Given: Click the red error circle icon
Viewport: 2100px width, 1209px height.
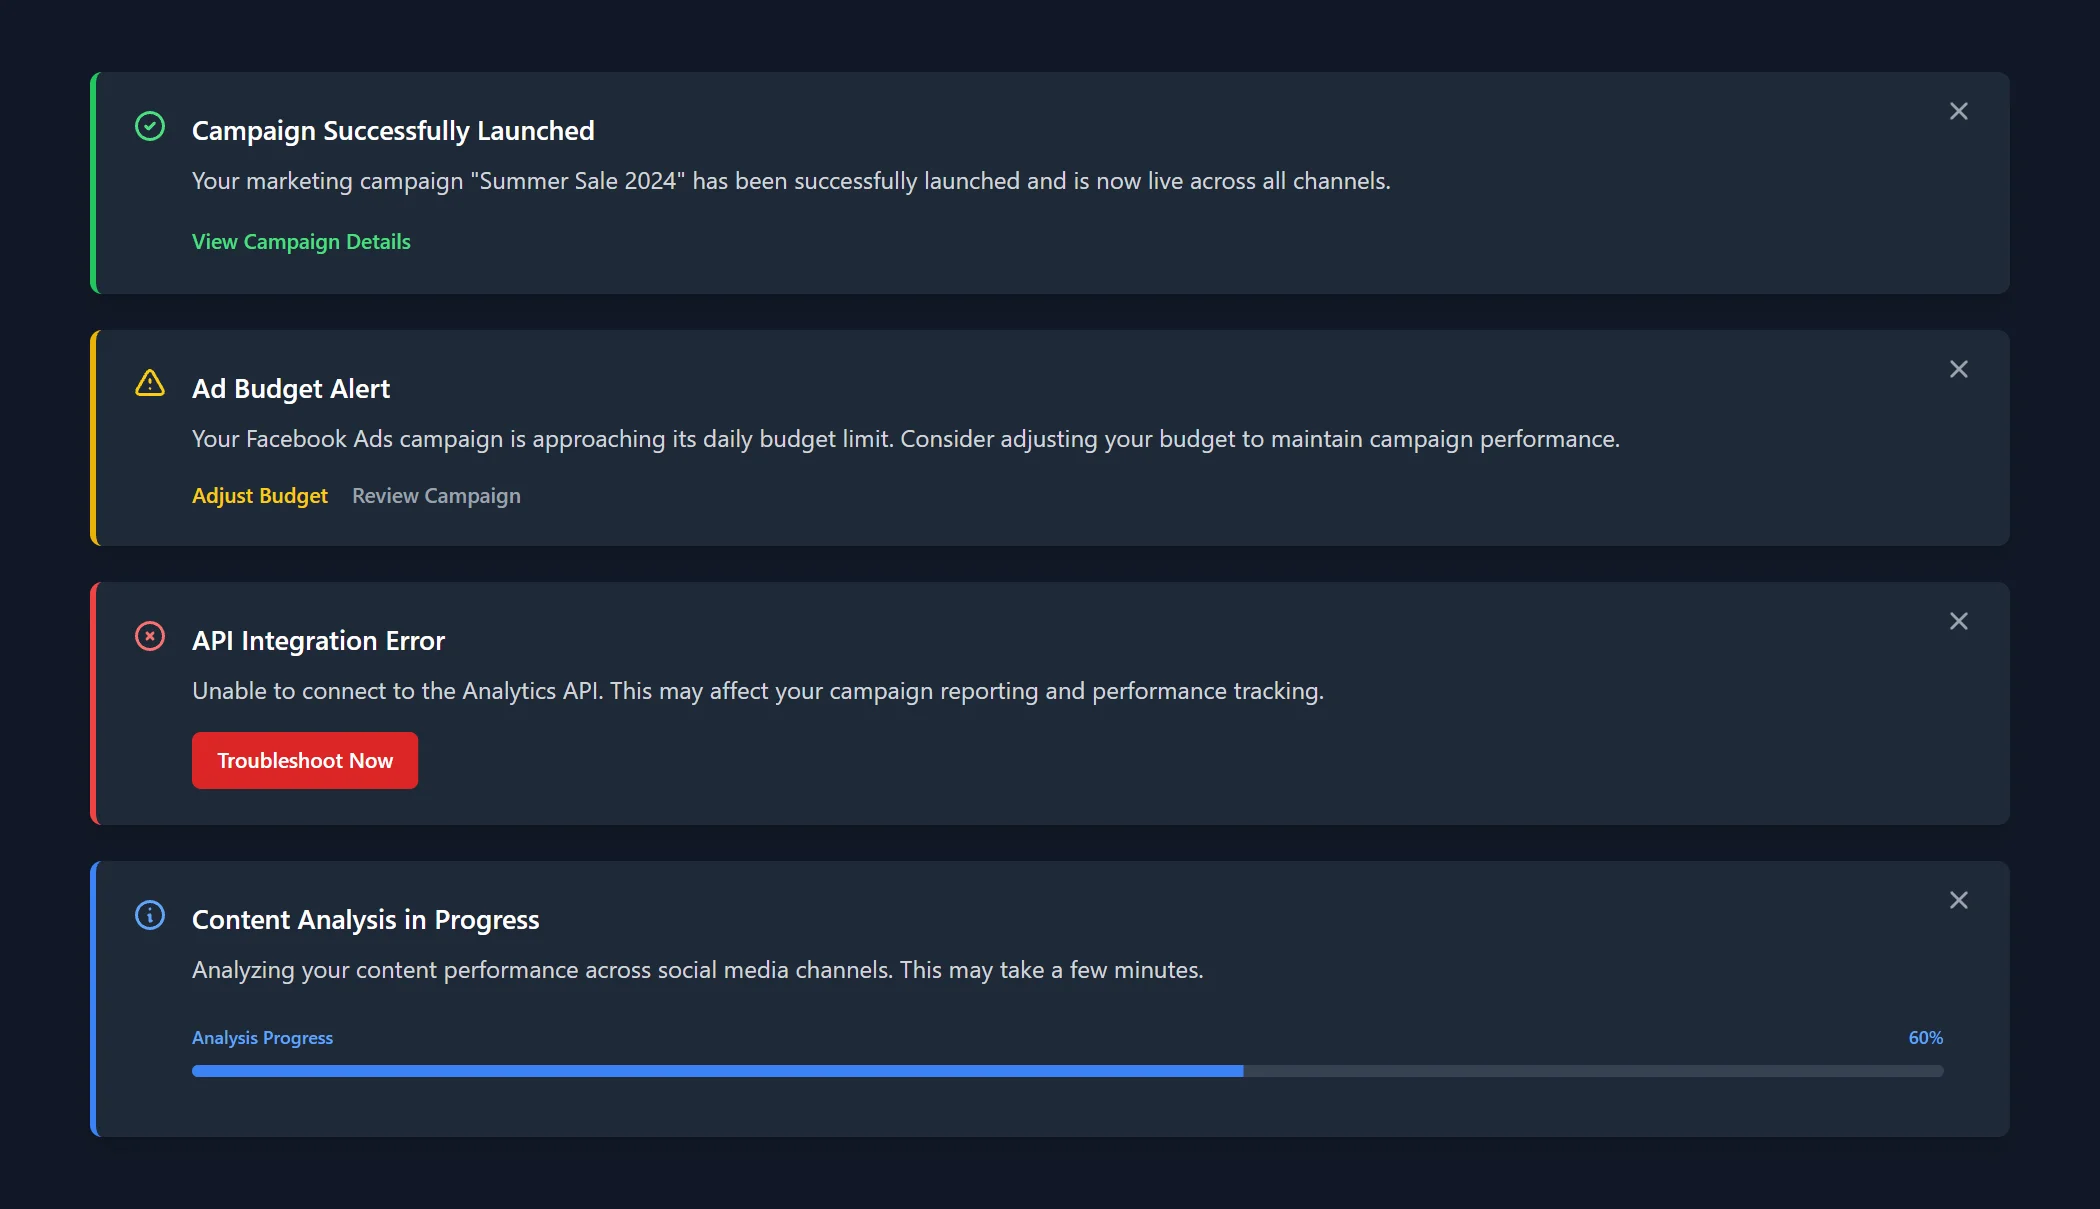Looking at the screenshot, I should coord(150,636).
